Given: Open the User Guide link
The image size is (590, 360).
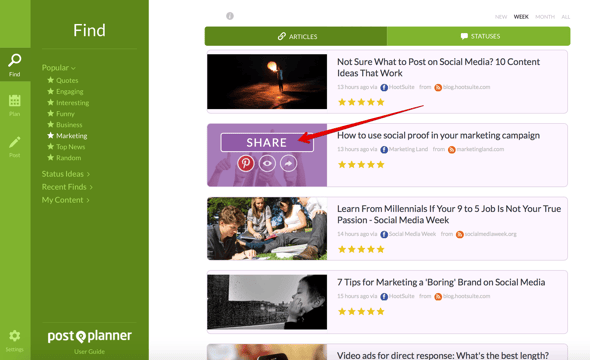Looking at the screenshot, I should tap(89, 351).
